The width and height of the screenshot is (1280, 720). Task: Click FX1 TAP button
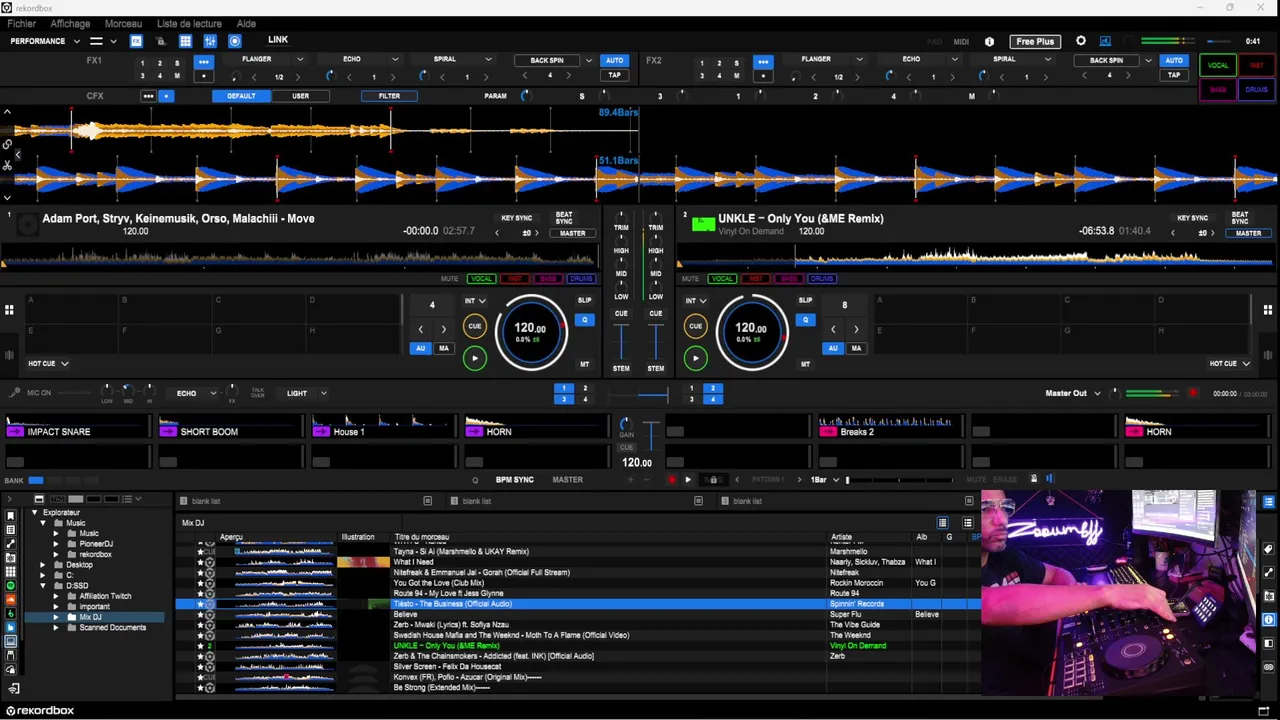tap(614, 75)
